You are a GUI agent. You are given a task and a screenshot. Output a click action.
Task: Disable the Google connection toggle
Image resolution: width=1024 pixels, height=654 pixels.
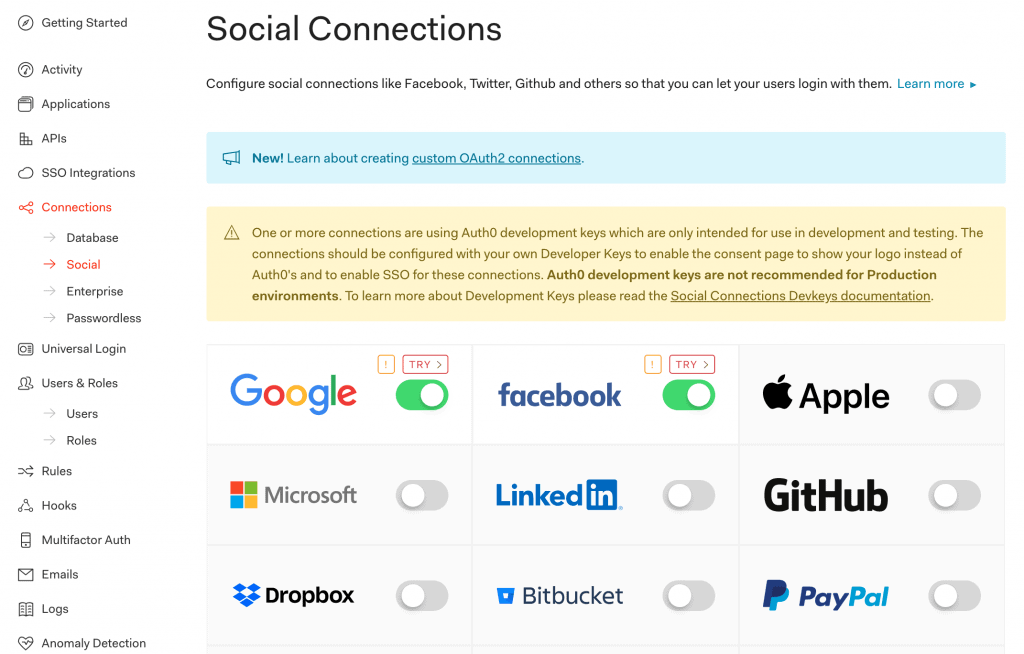coord(422,396)
